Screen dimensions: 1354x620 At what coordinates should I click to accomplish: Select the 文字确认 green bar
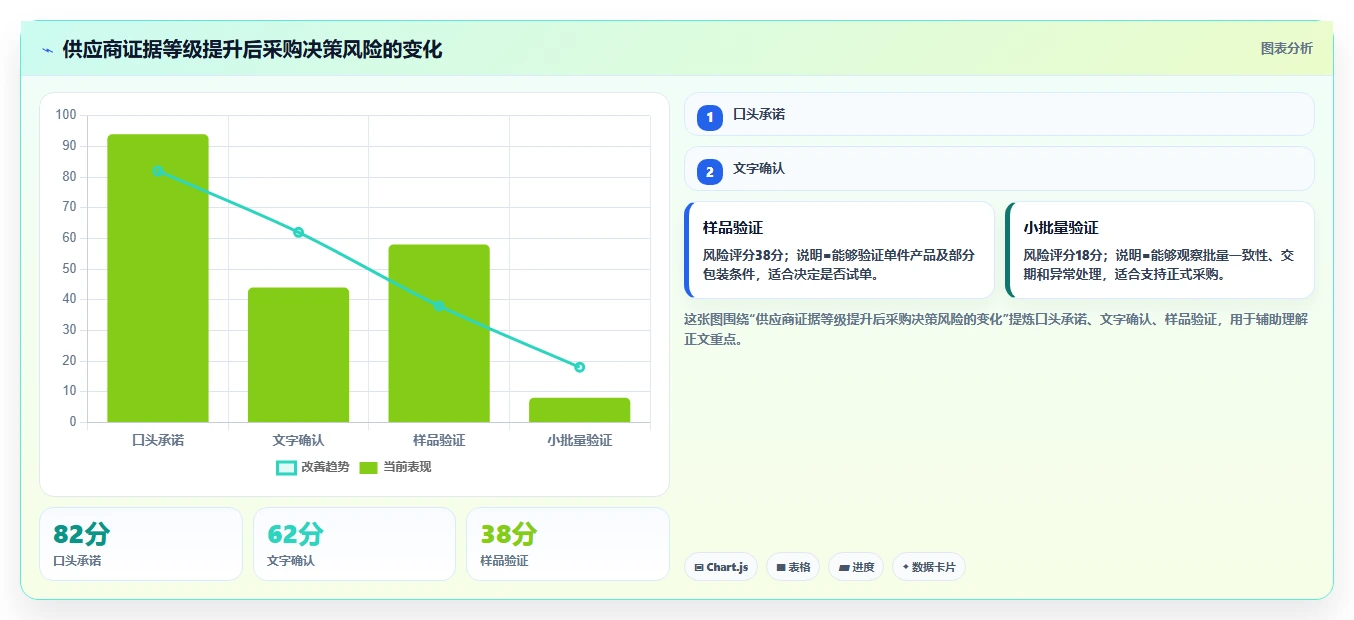pyautogui.click(x=298, y=355)
